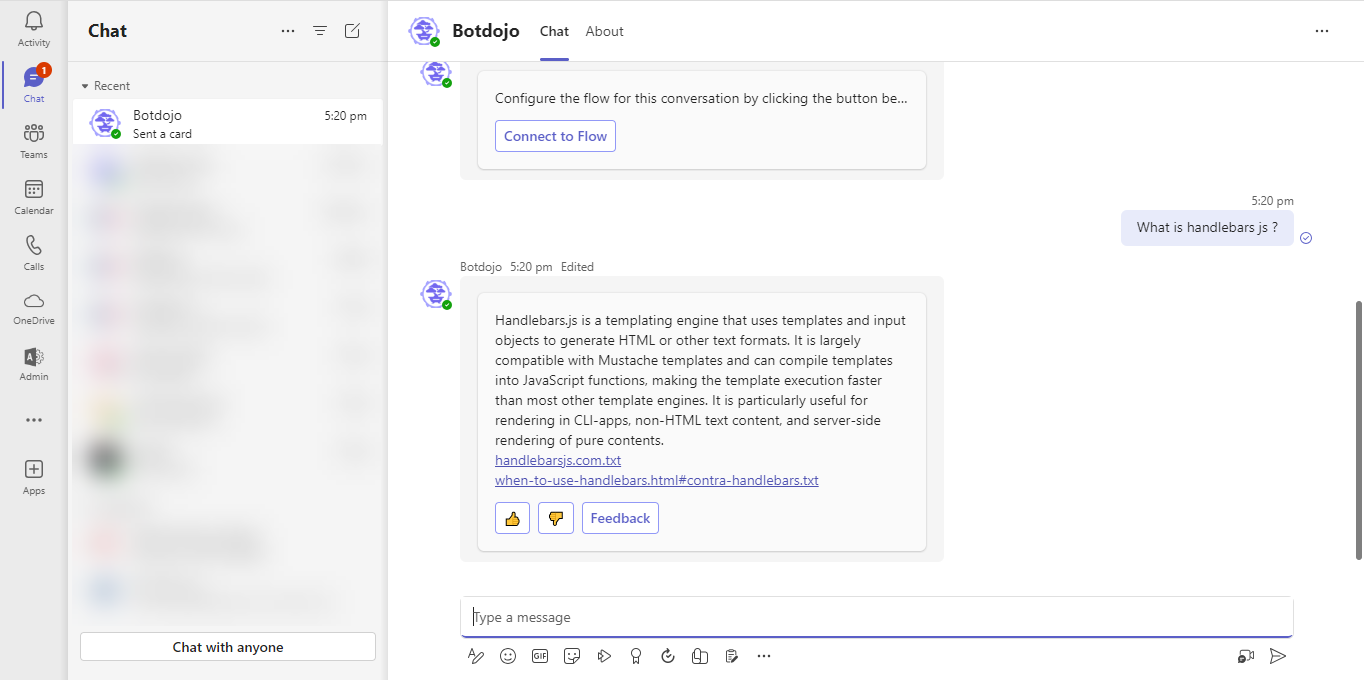Click the Botdojo avatar in header
This screenshot has height=680, width=1364.
[x=424, y=31]
